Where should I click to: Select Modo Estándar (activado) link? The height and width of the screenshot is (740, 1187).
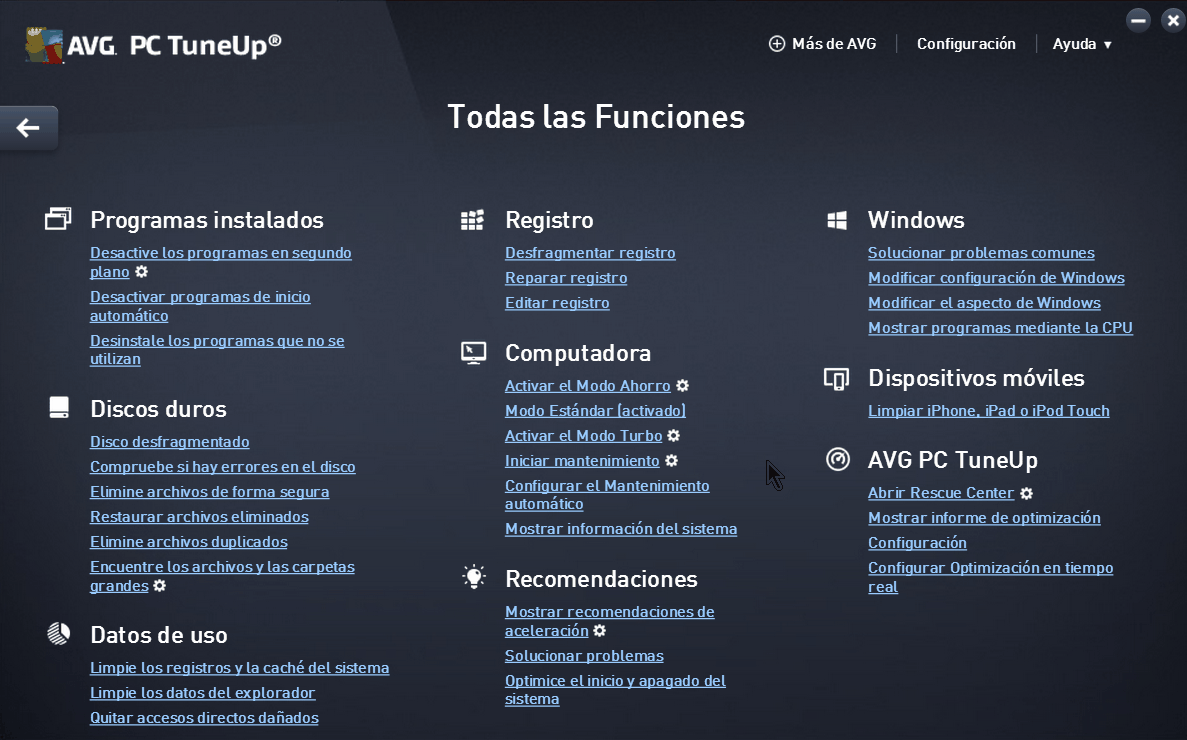pos(595,410)
